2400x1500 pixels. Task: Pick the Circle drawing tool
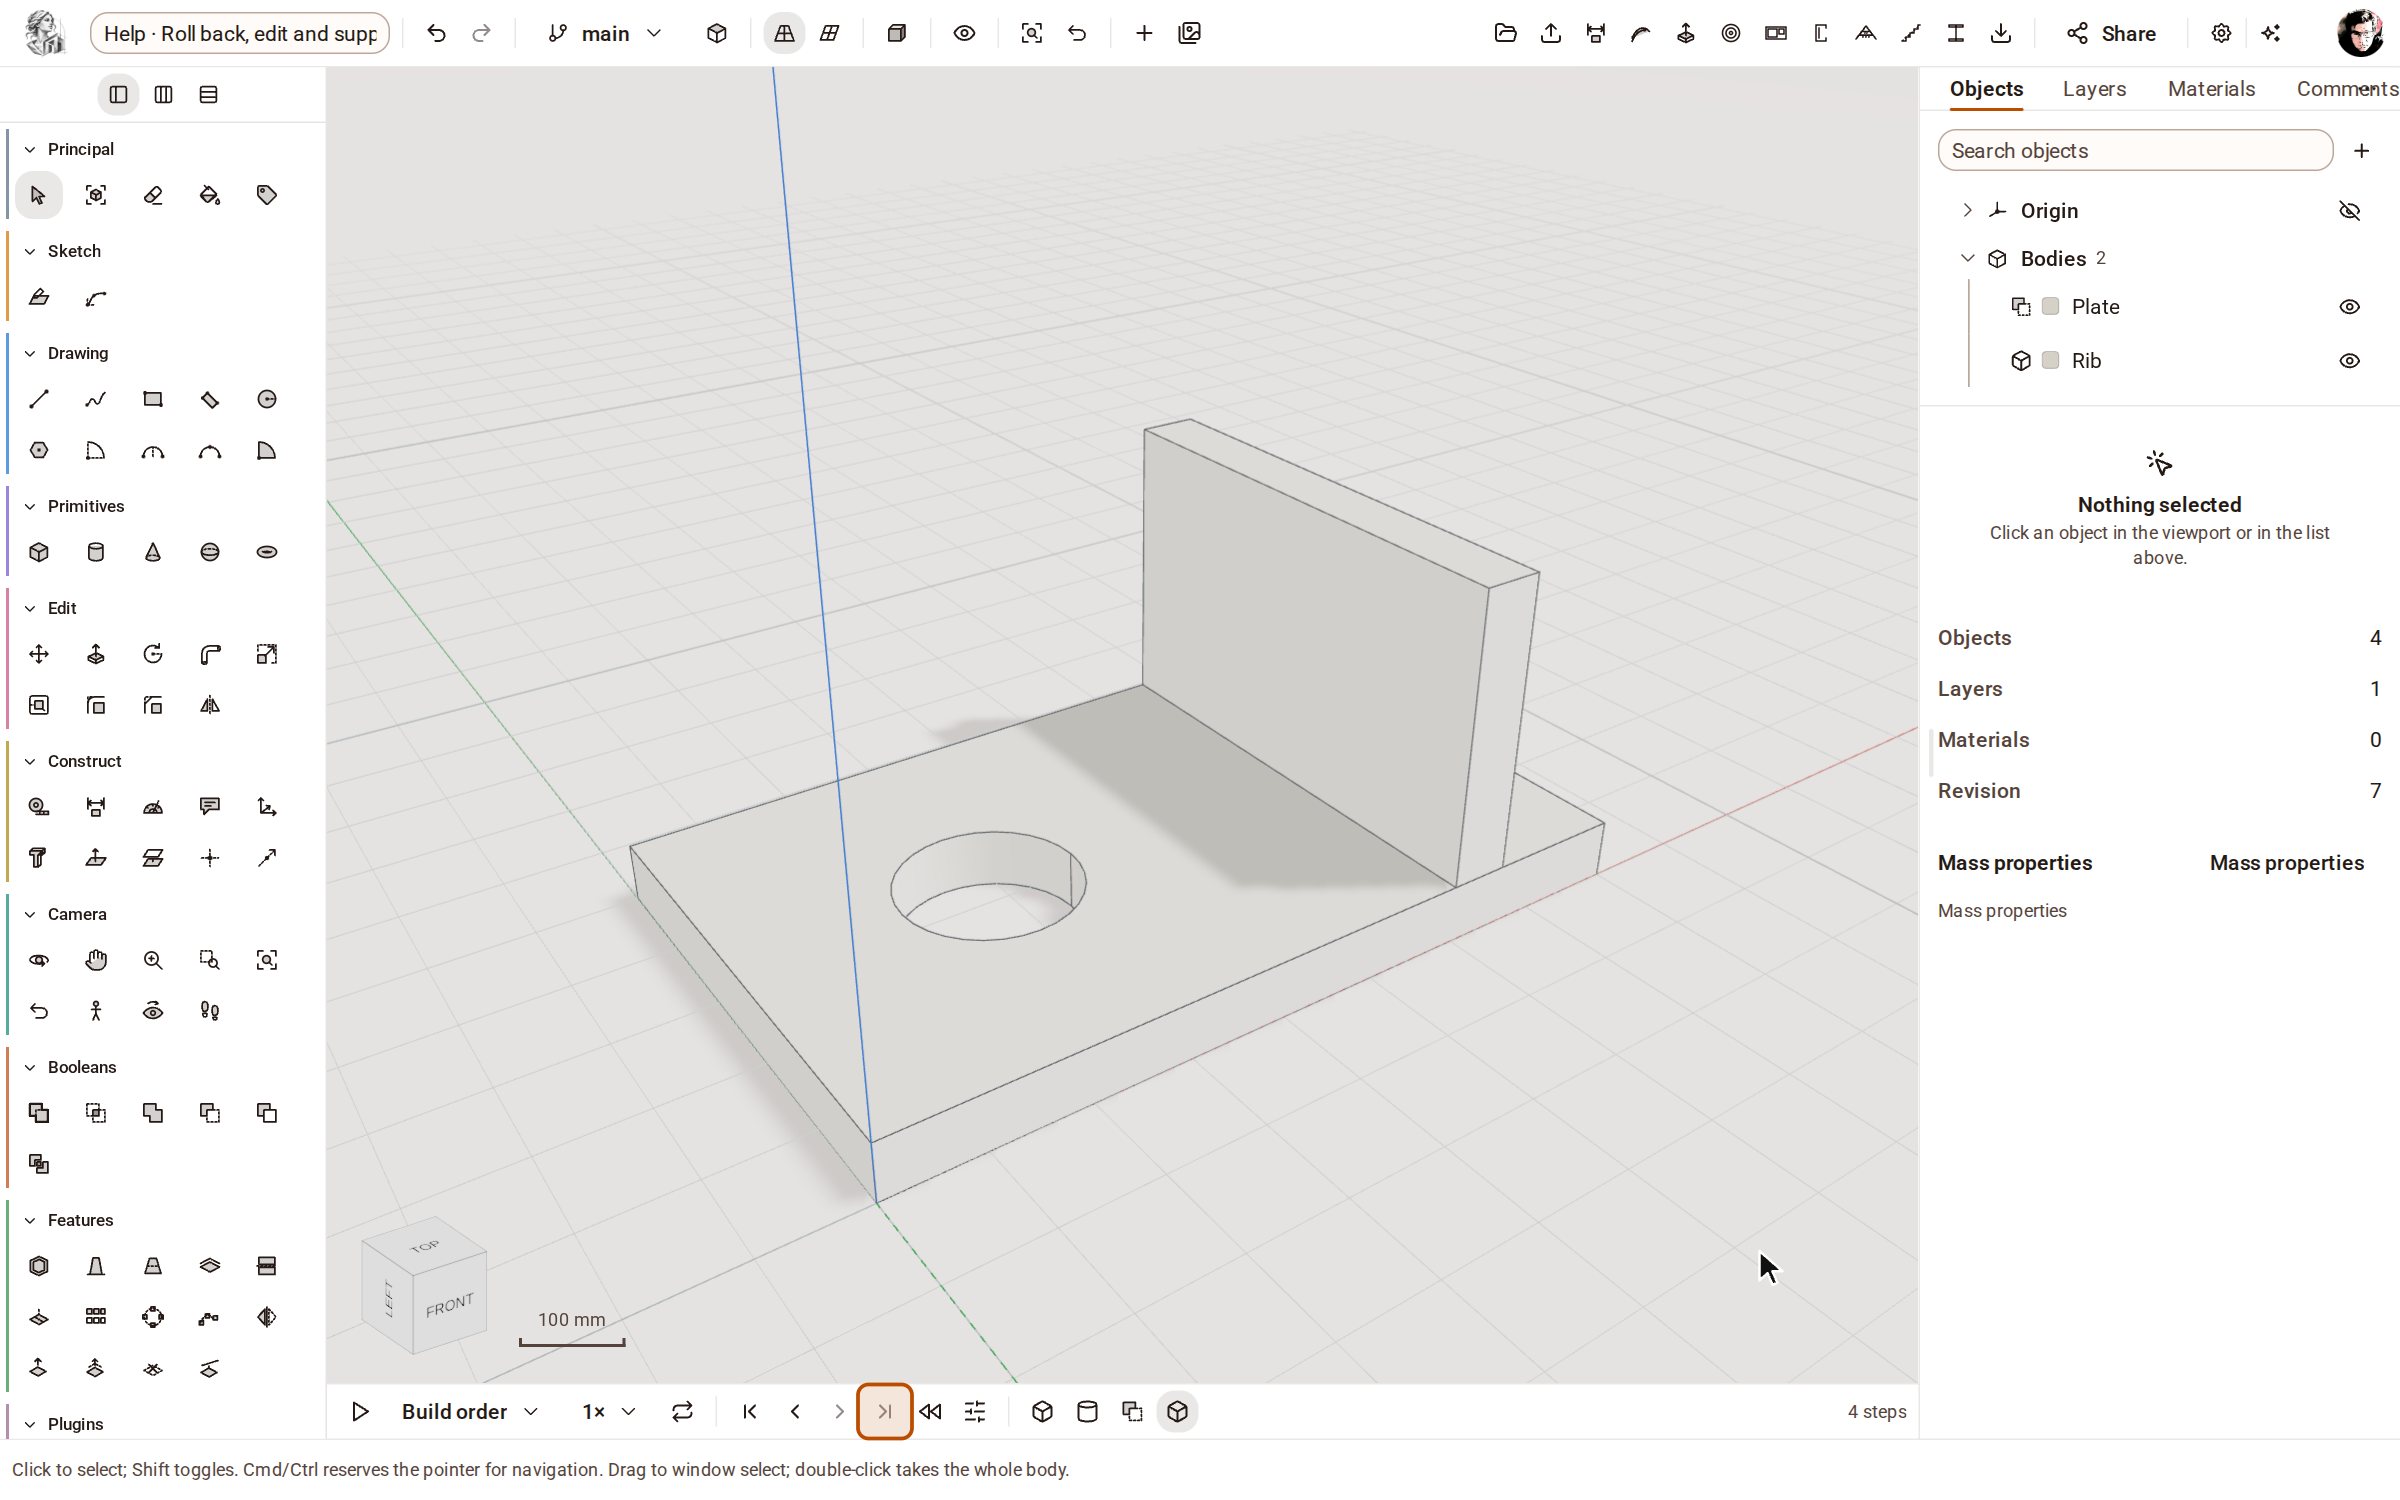click(267, 400)
